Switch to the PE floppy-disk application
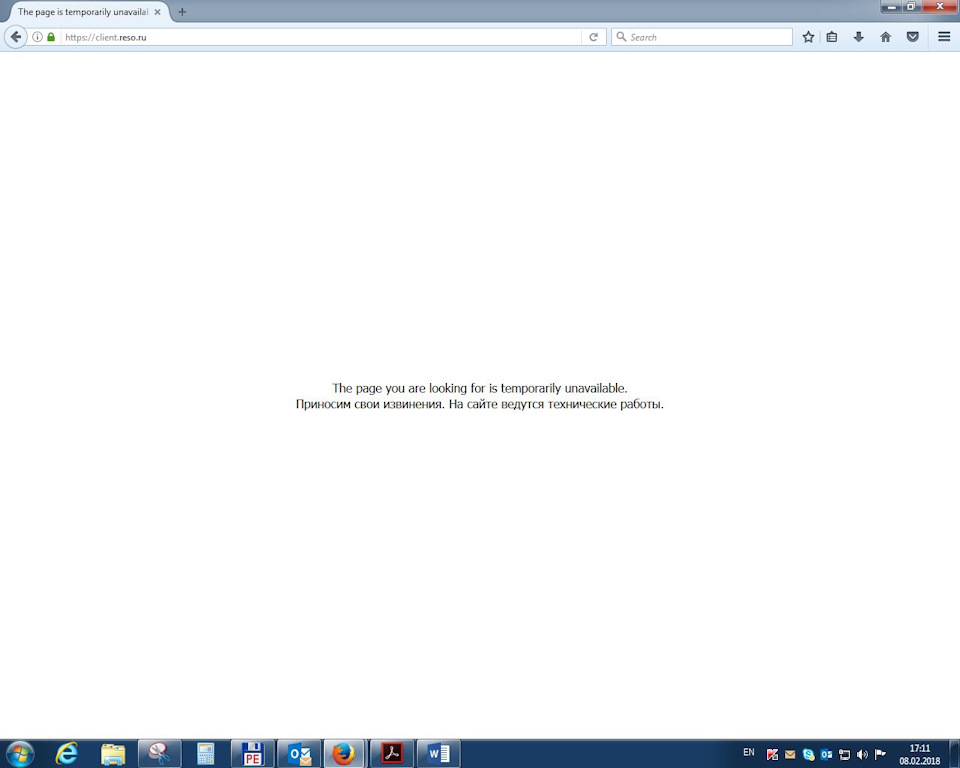 252,753
